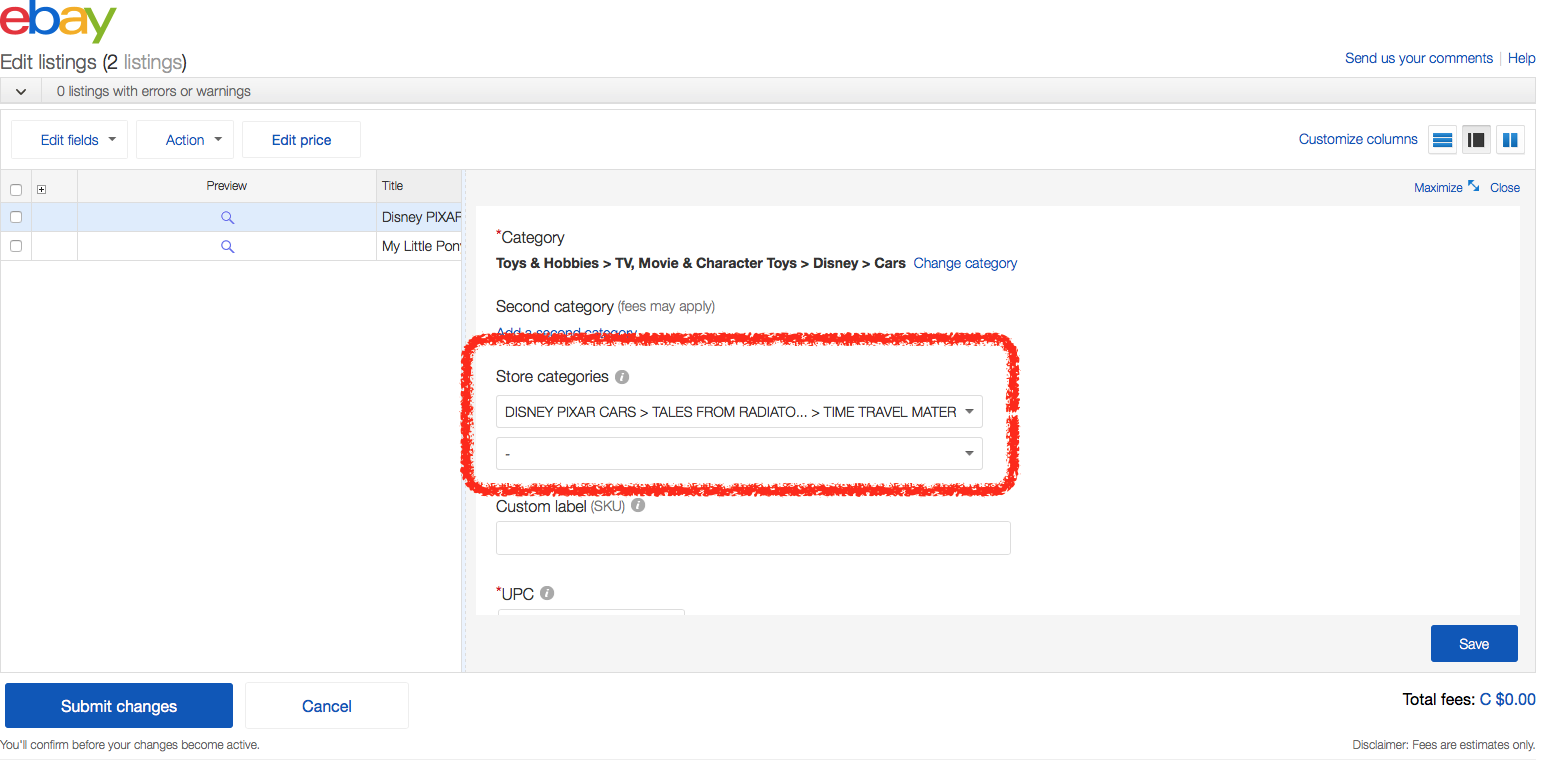This screenshot has height=763, width=1548.
Task: Click the Custom label SKU input field
Action: point(753,538)
